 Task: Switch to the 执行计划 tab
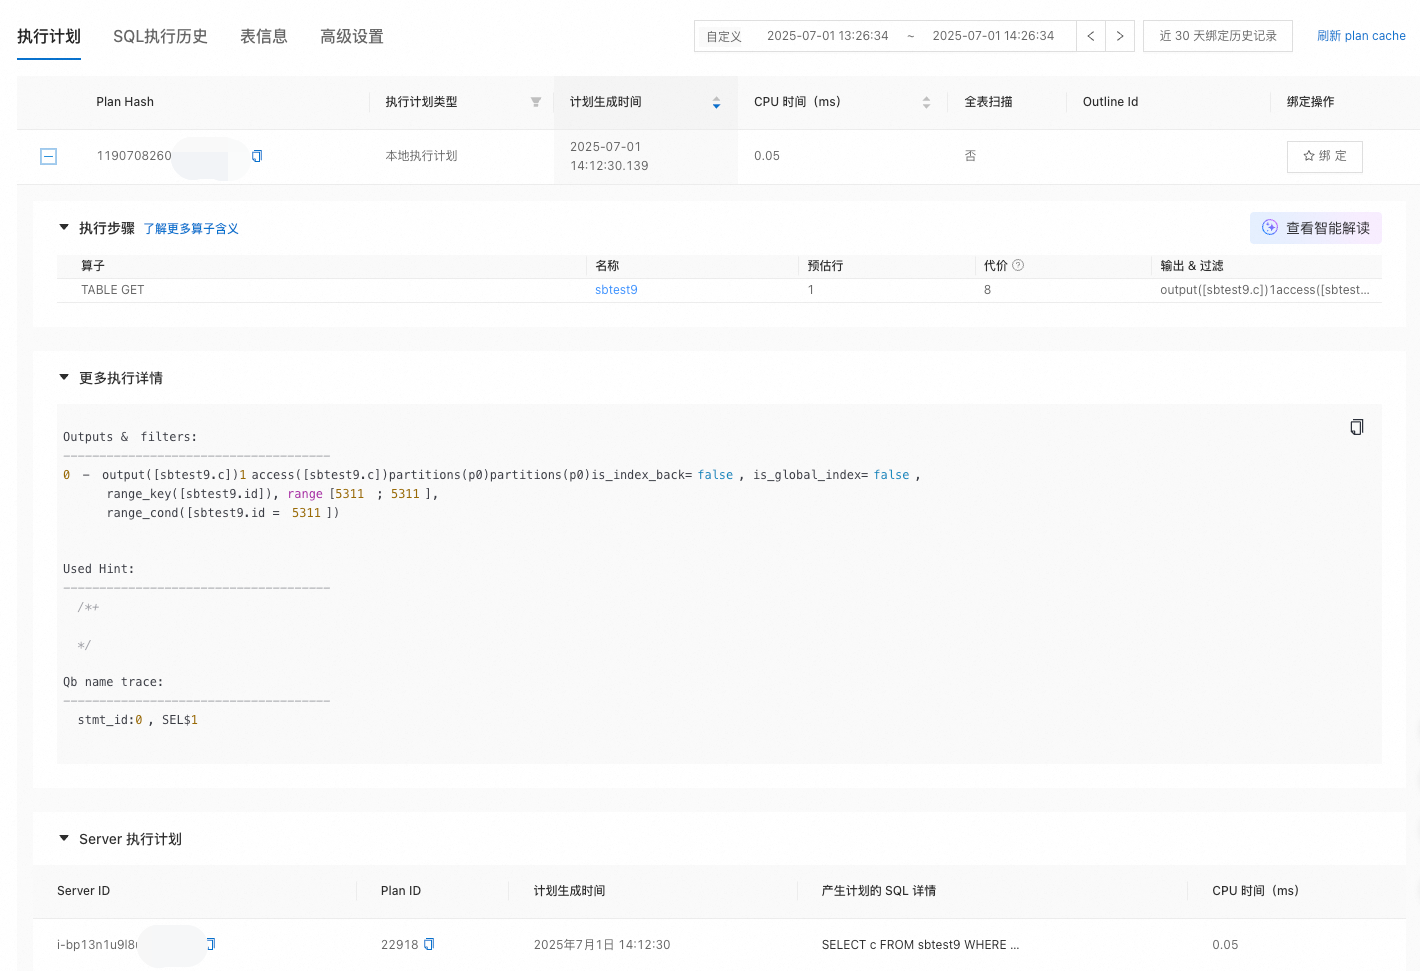(49, 36)
